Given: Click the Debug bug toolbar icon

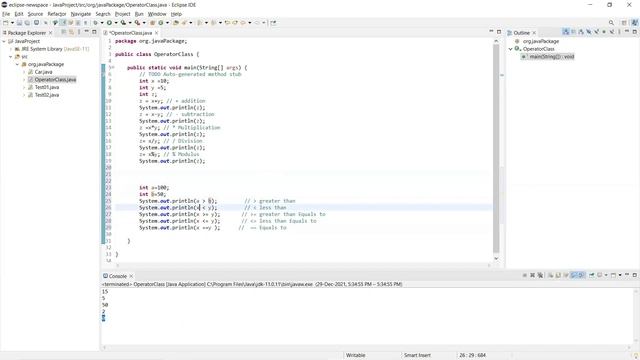Looking at the screenshot, I should (x=95, y=23).
